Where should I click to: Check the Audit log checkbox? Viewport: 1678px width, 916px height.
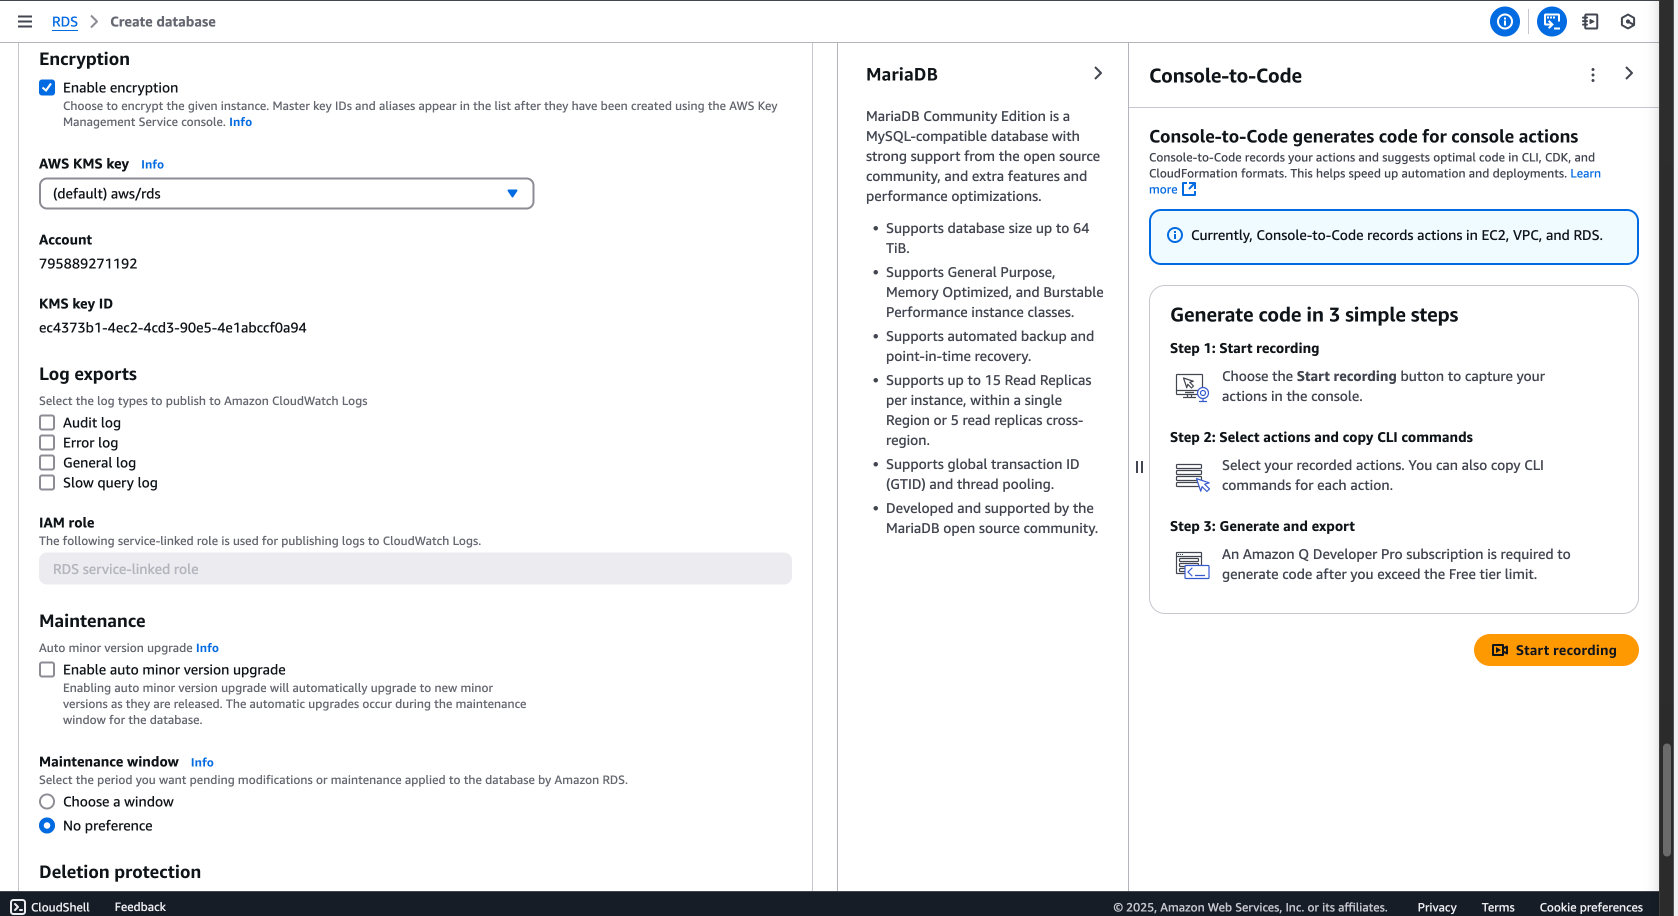click(47, 423)
